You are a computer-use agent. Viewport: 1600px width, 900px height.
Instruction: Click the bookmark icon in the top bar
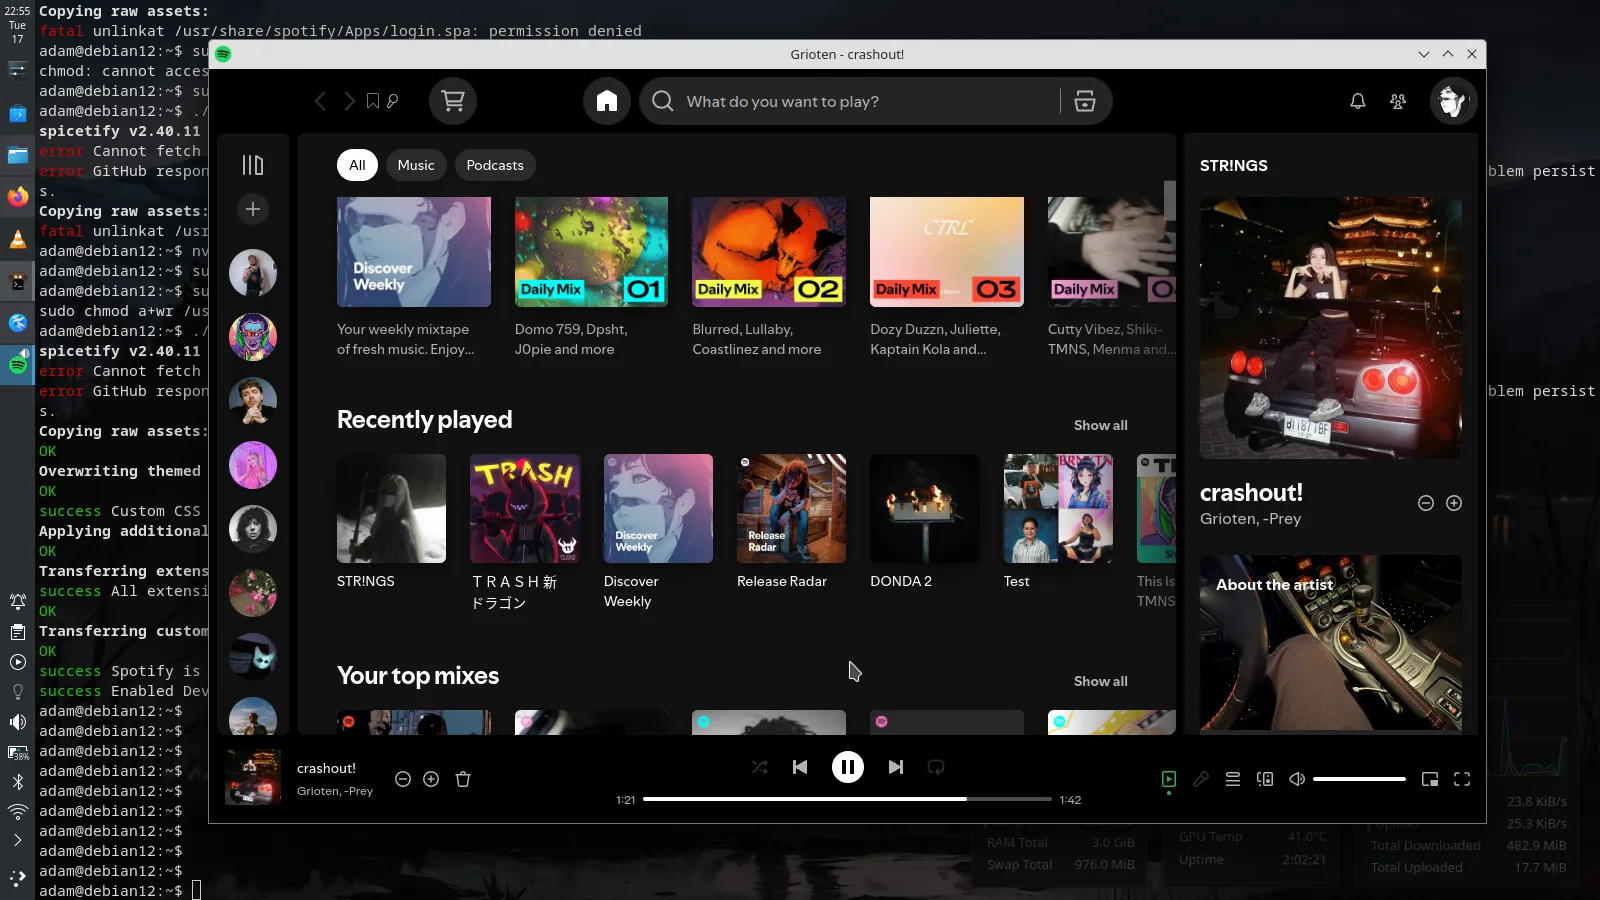372,101
